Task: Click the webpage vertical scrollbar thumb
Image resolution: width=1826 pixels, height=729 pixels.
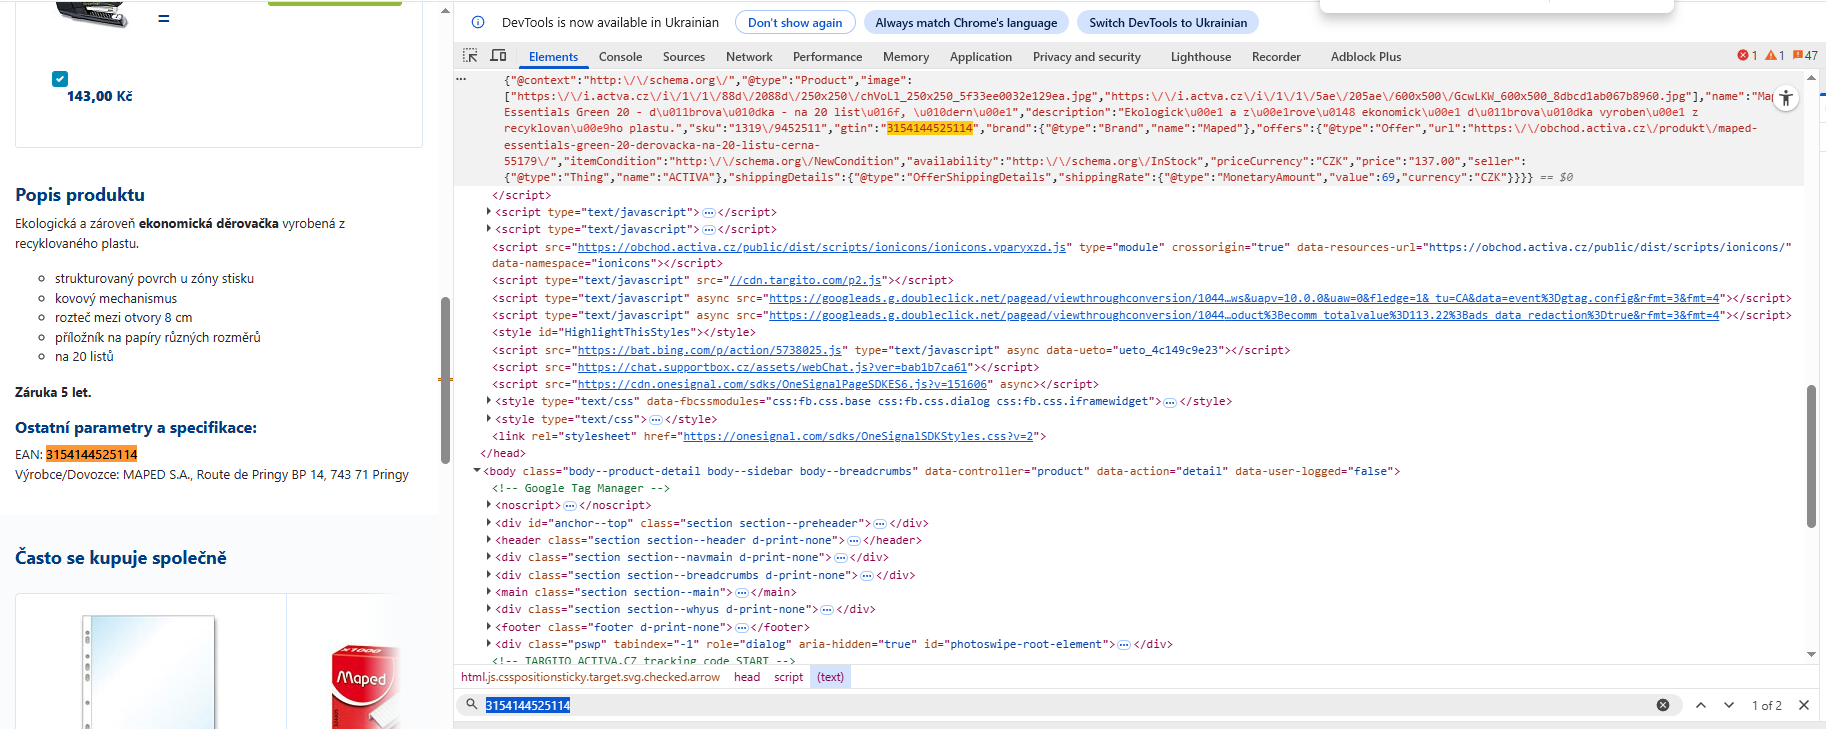Action: coord(445,380)
